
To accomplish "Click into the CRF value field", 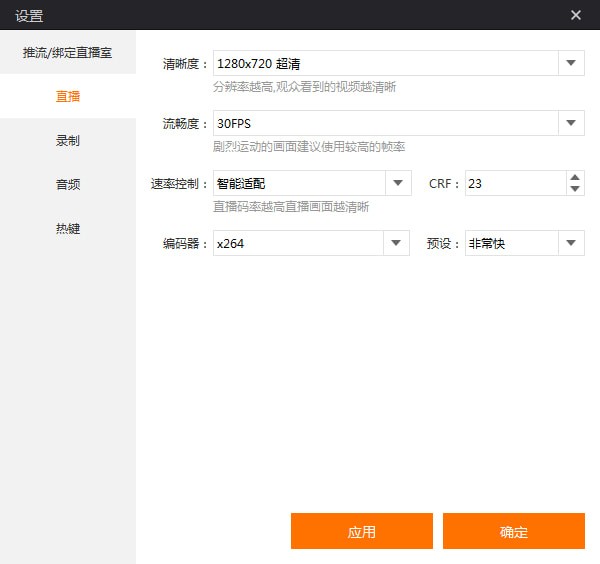I will coord(515,183).
